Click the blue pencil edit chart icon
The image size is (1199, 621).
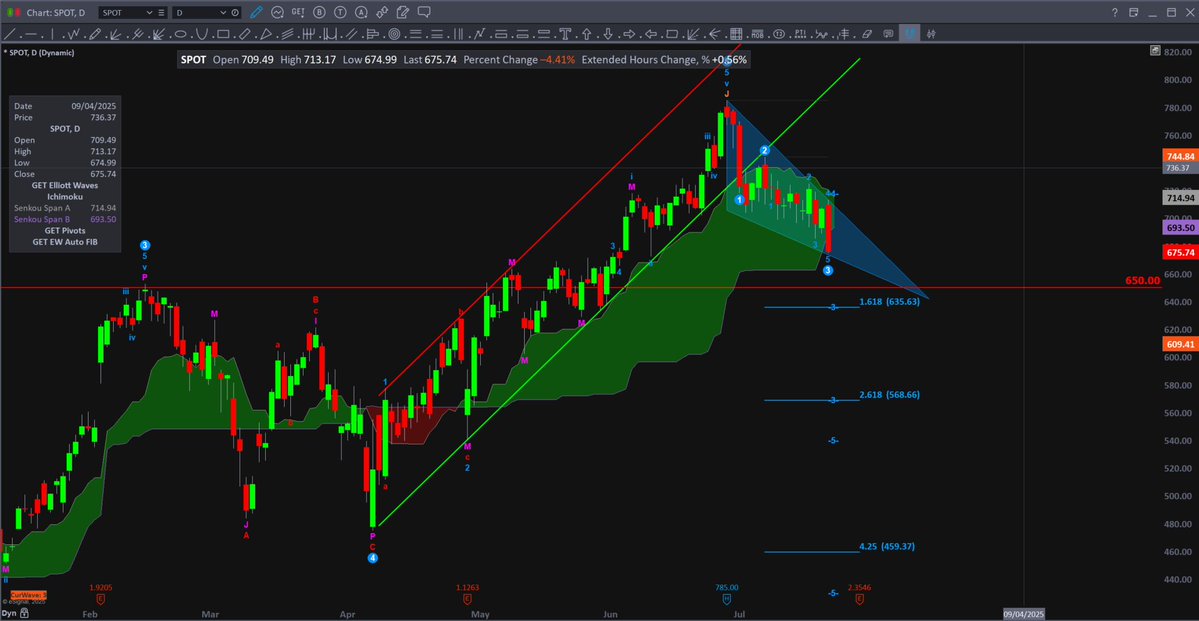tap(256, 12)
